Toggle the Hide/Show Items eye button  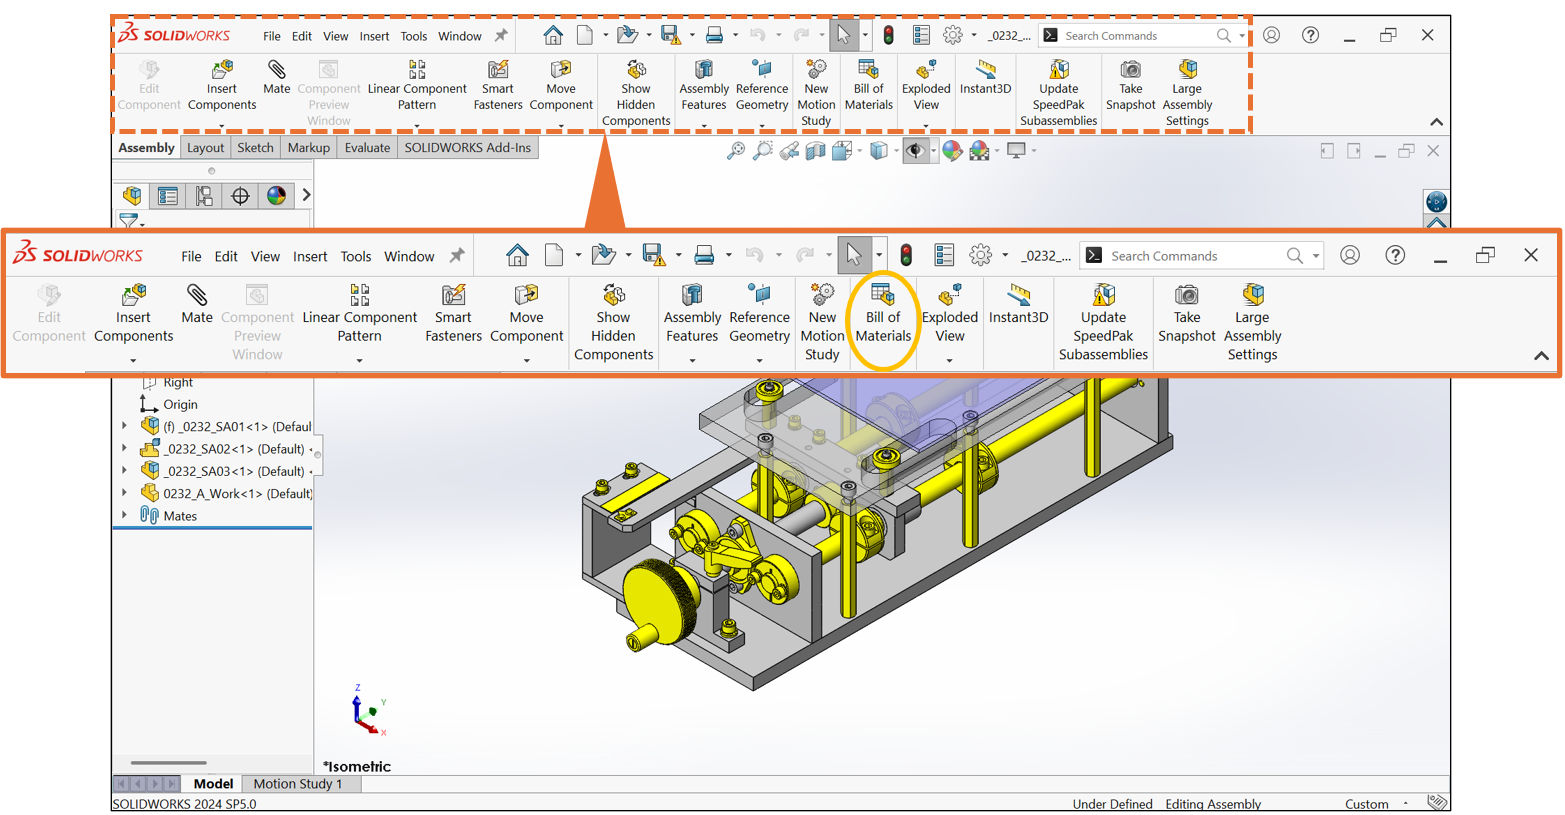[x=915, y=151]
